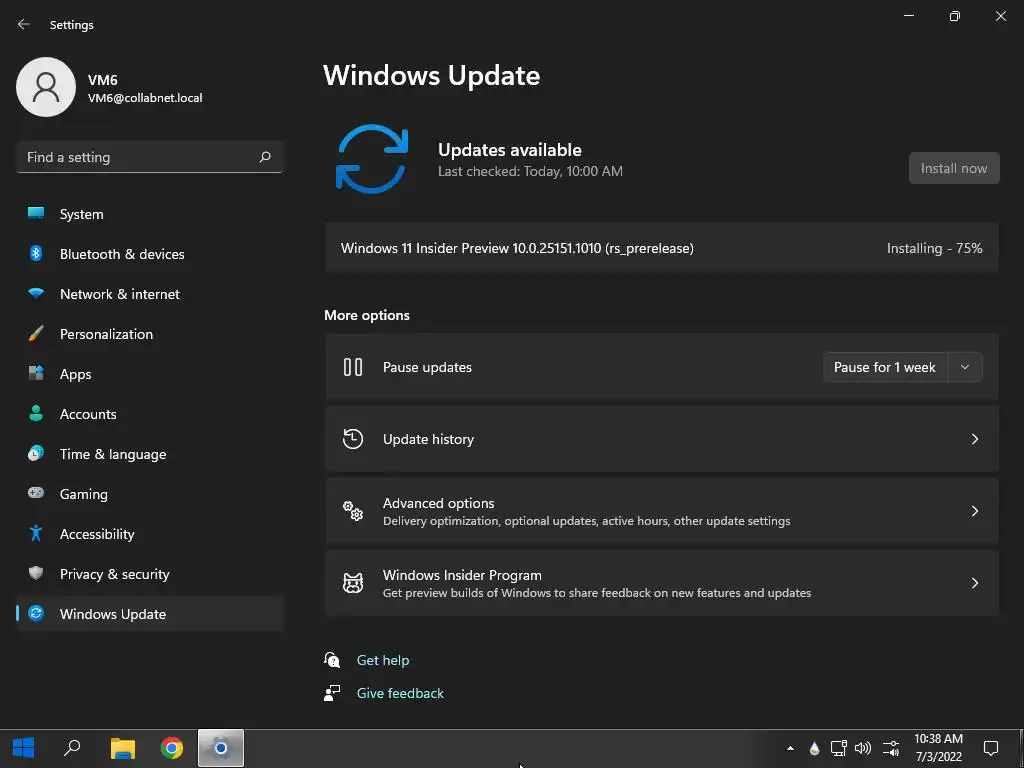Click the Give feedback person icon
This screenshot has height=768, width=1024.
point(332,693)
